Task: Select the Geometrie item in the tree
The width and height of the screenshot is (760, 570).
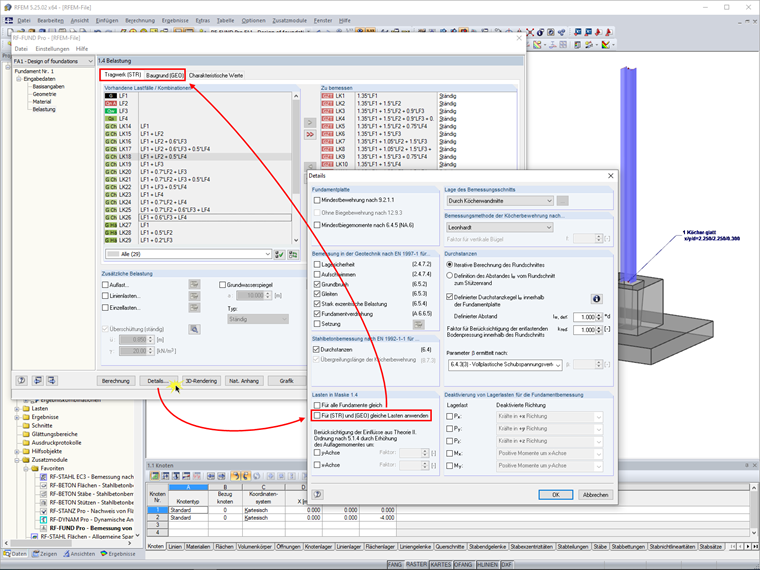Action: (44, 94)
